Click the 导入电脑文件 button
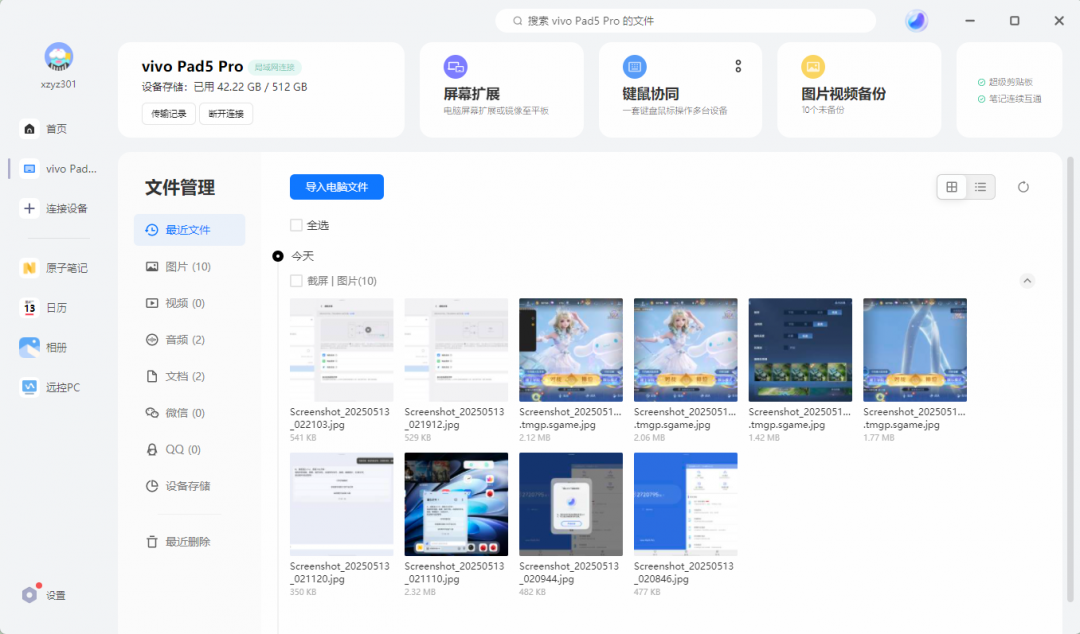This screenshot has width=1080, height=634. pyautogui.click(x=337, y=187)
